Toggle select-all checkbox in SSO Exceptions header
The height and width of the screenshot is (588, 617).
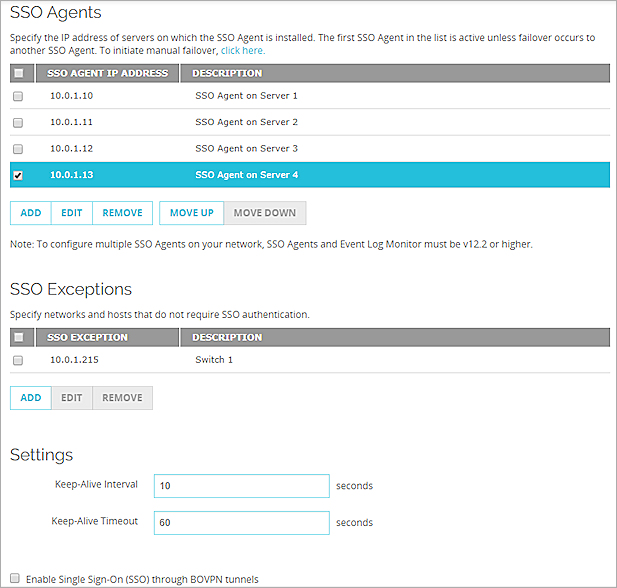click(18, 337)
